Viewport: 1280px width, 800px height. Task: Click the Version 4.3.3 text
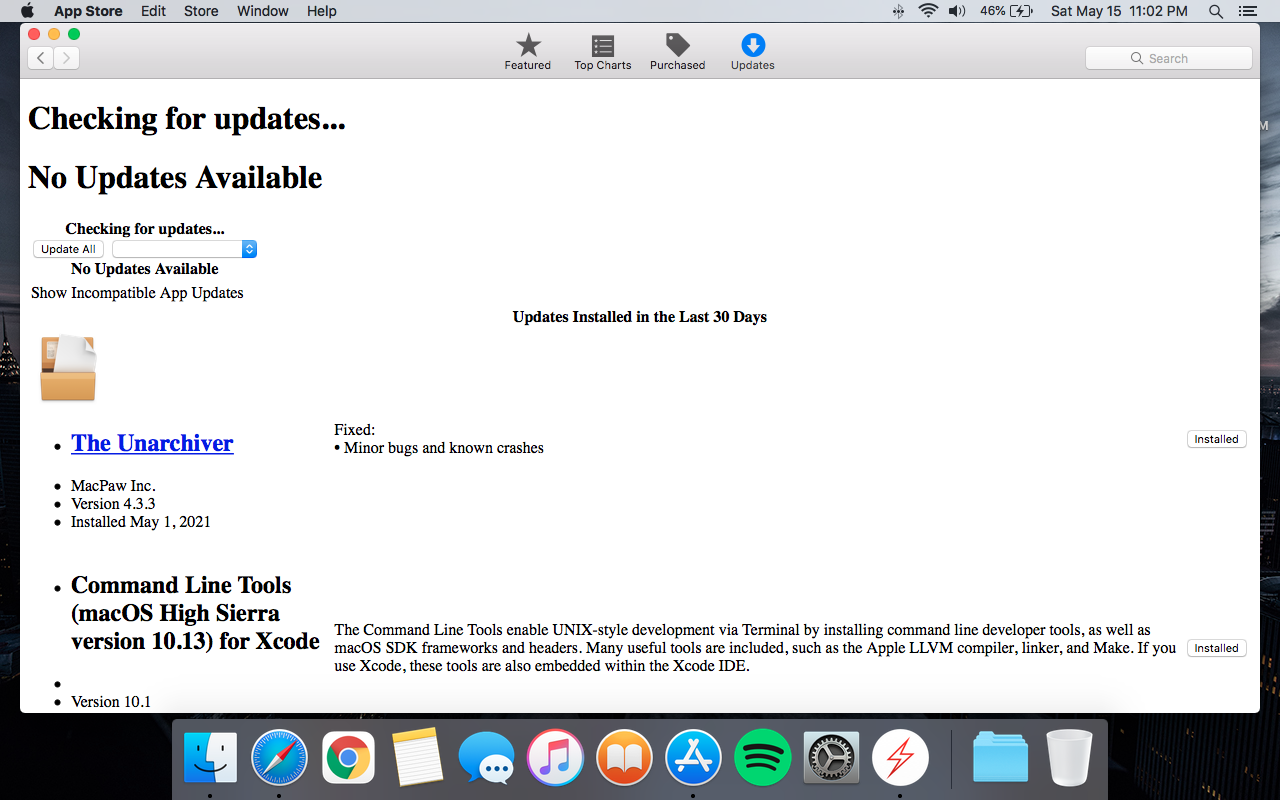[113, 504]
